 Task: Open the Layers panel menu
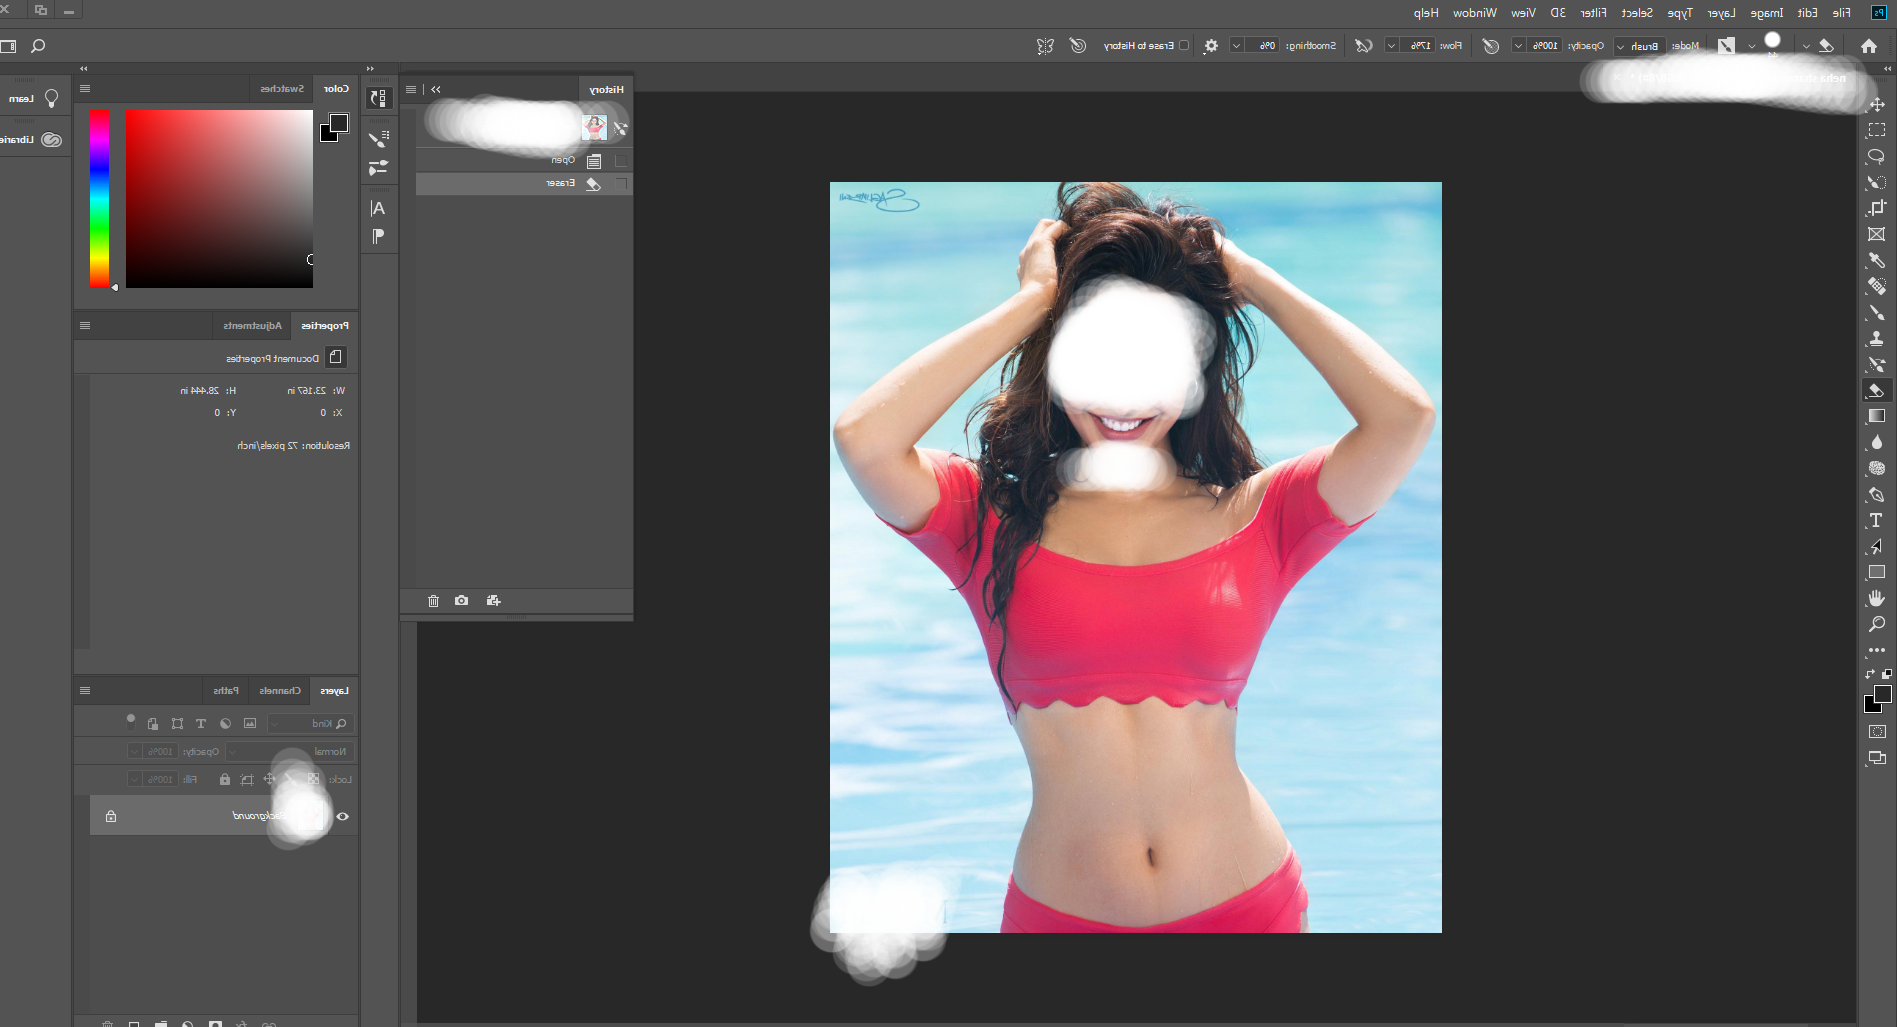[85, 691]
